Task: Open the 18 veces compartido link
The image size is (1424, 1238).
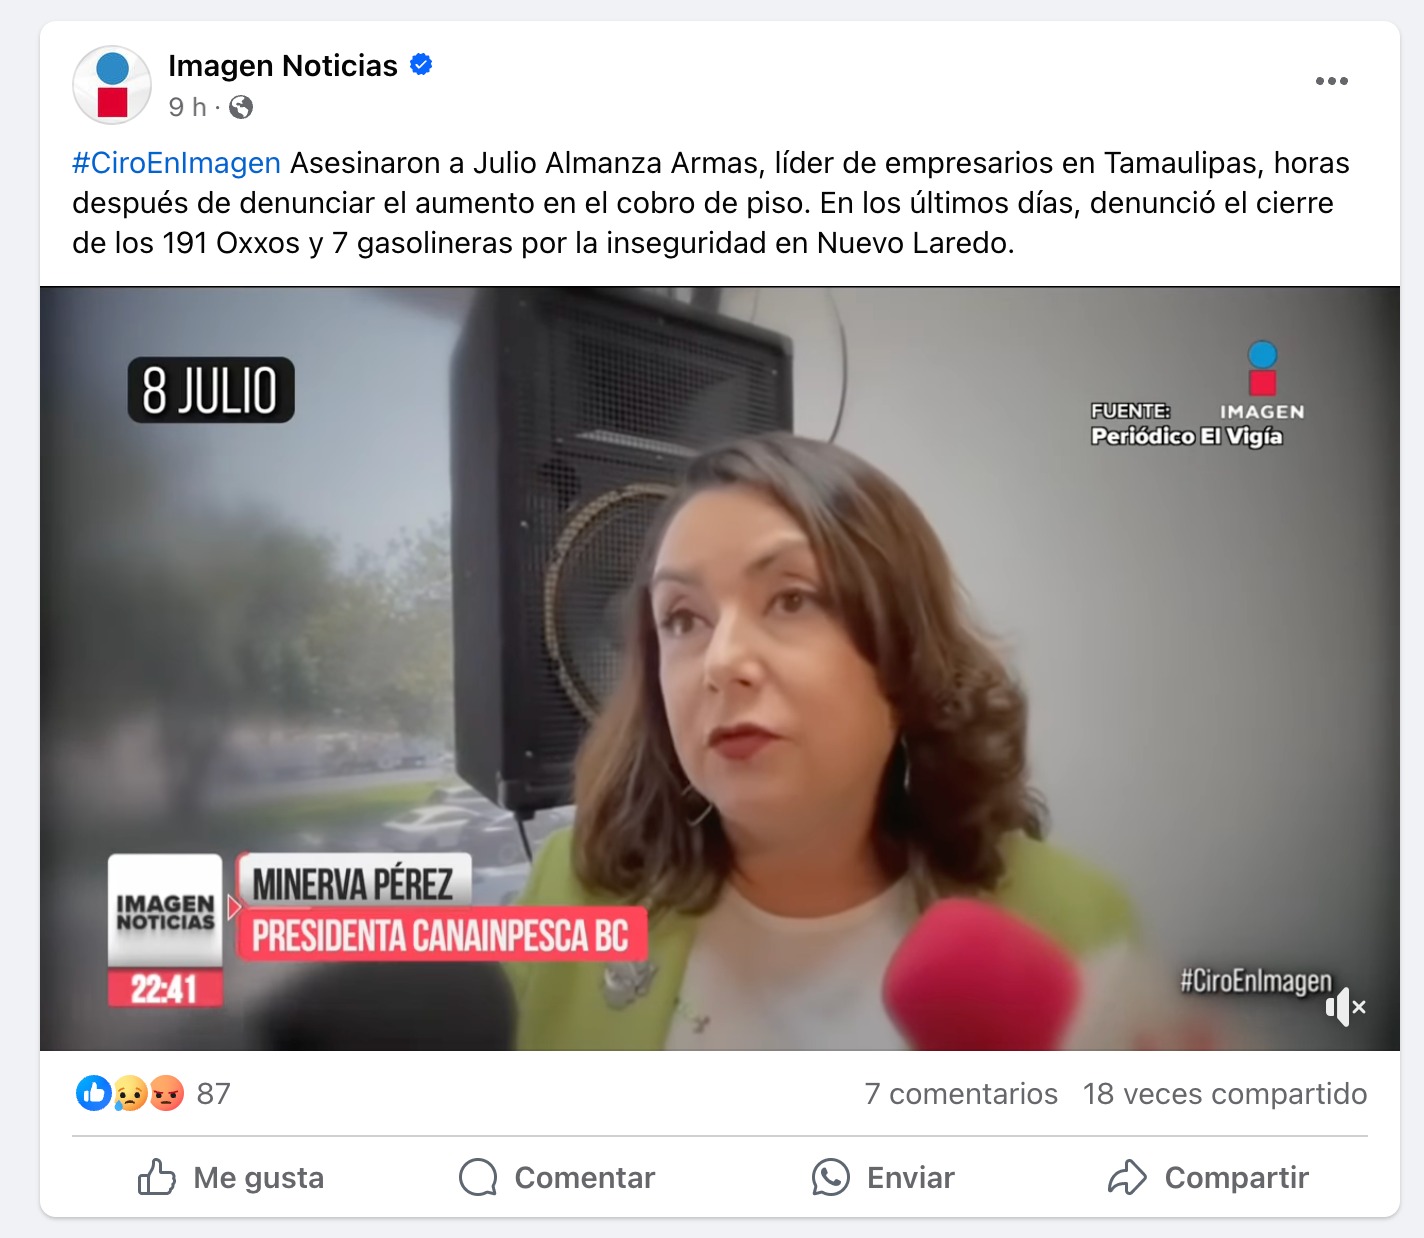Action: 1225,1094
